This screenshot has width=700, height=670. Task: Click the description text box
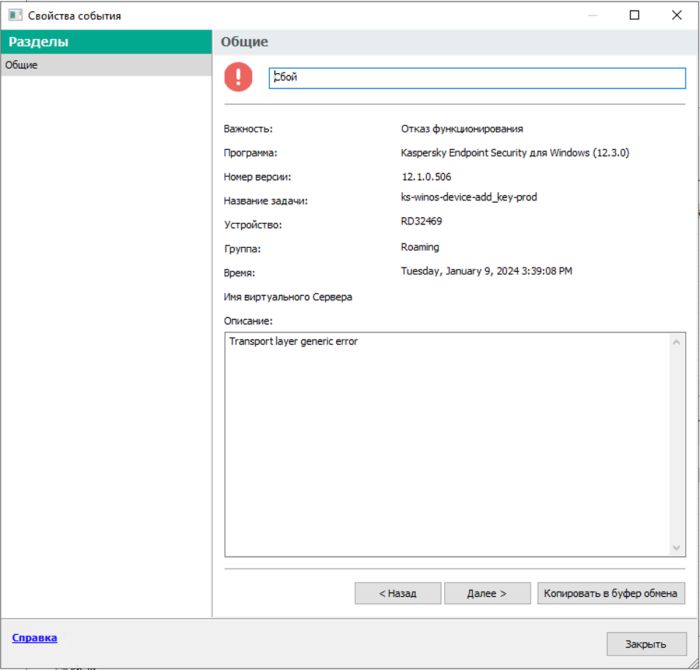pyautogui.click(x=455, y=444)
